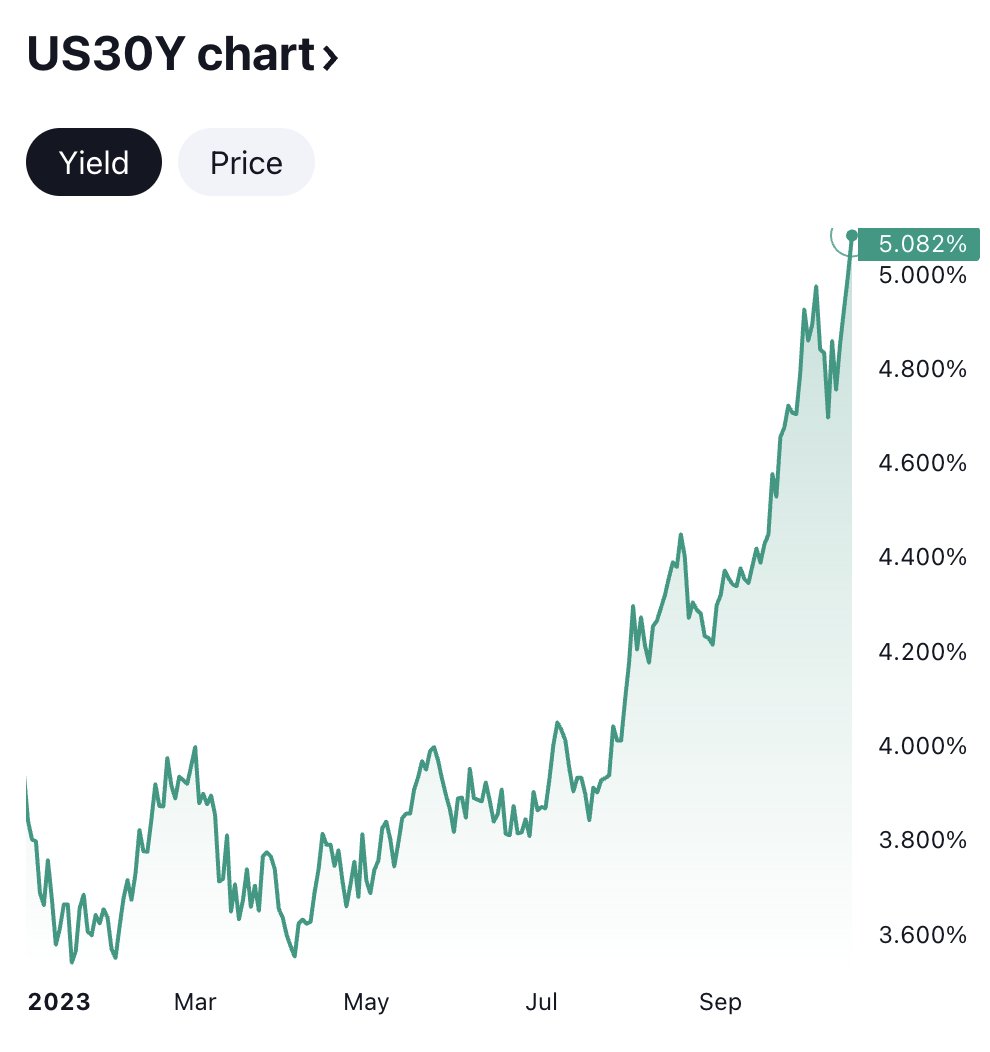Screen dimensions: 990x1052
Task: Click the Mar time axis label
Action: tap(194, 1001)
